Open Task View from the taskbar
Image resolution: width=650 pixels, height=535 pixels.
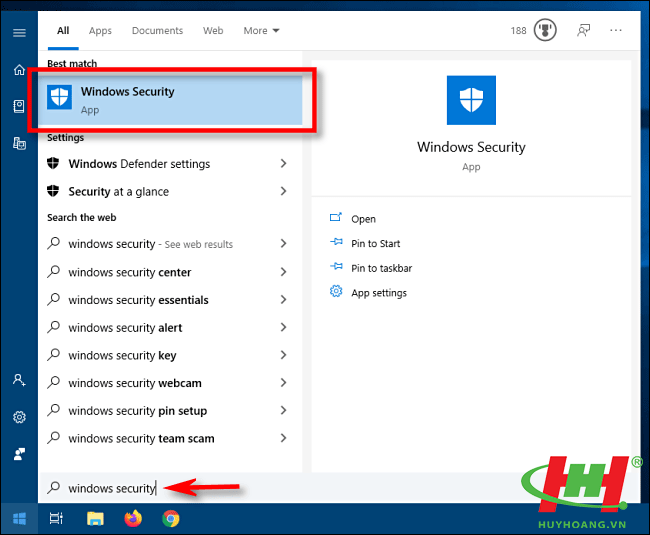coord(56,518)
